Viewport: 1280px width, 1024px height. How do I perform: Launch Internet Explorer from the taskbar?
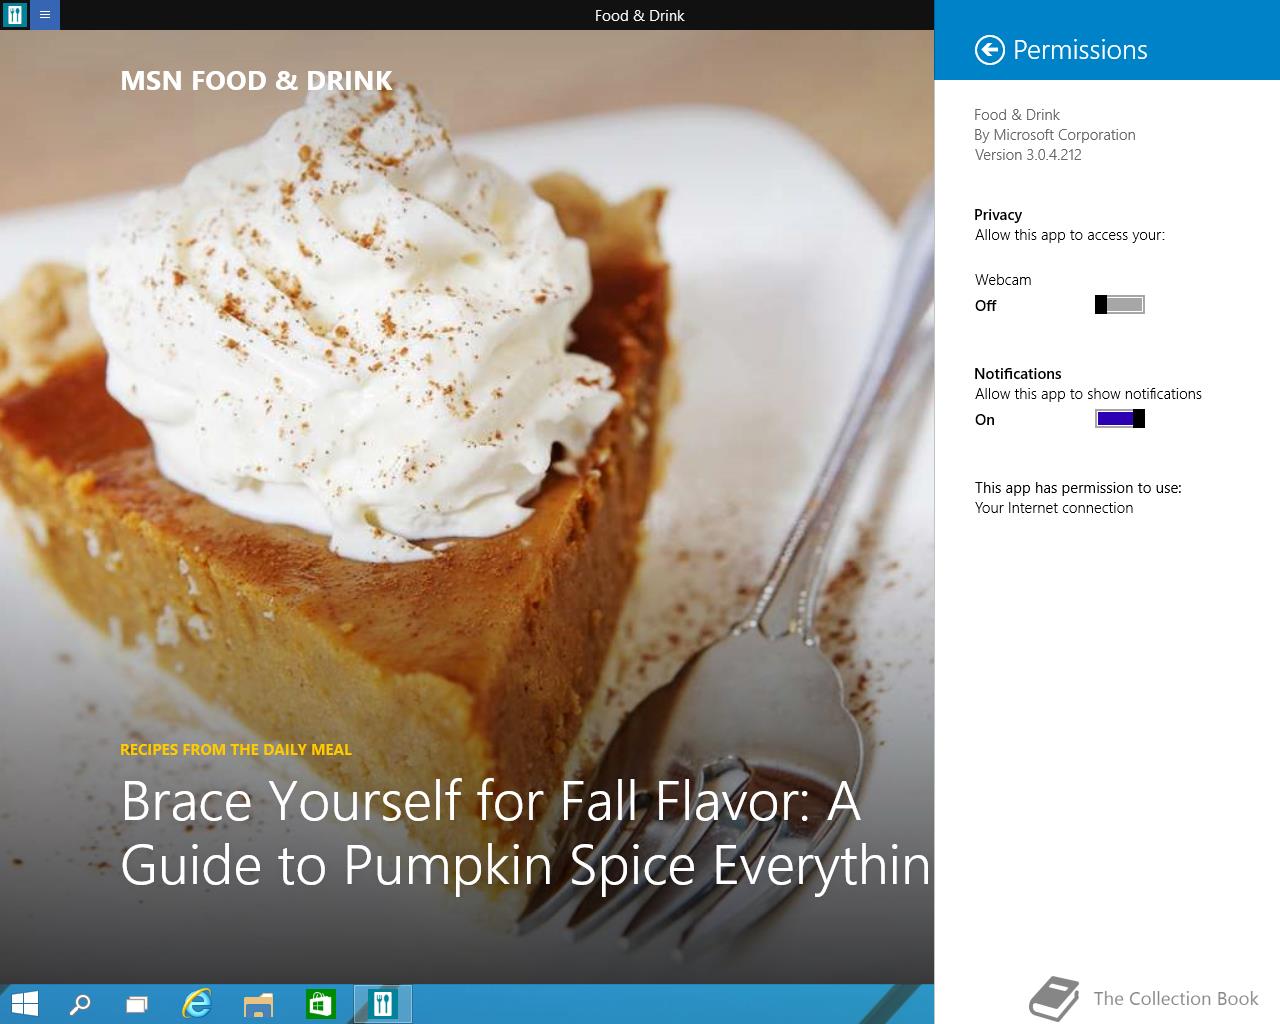197,1004
